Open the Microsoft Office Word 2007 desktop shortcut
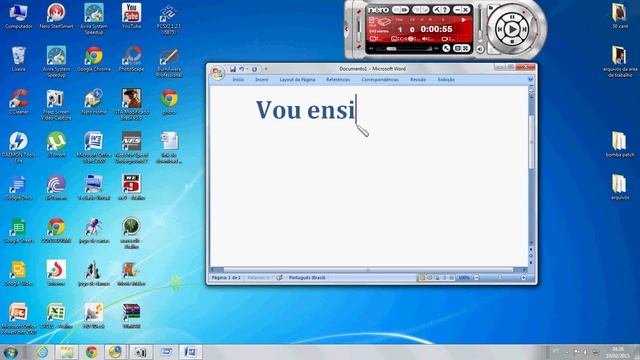Image resolution: width=640 pixels, height=360 pixels. (x=93, y=148)
